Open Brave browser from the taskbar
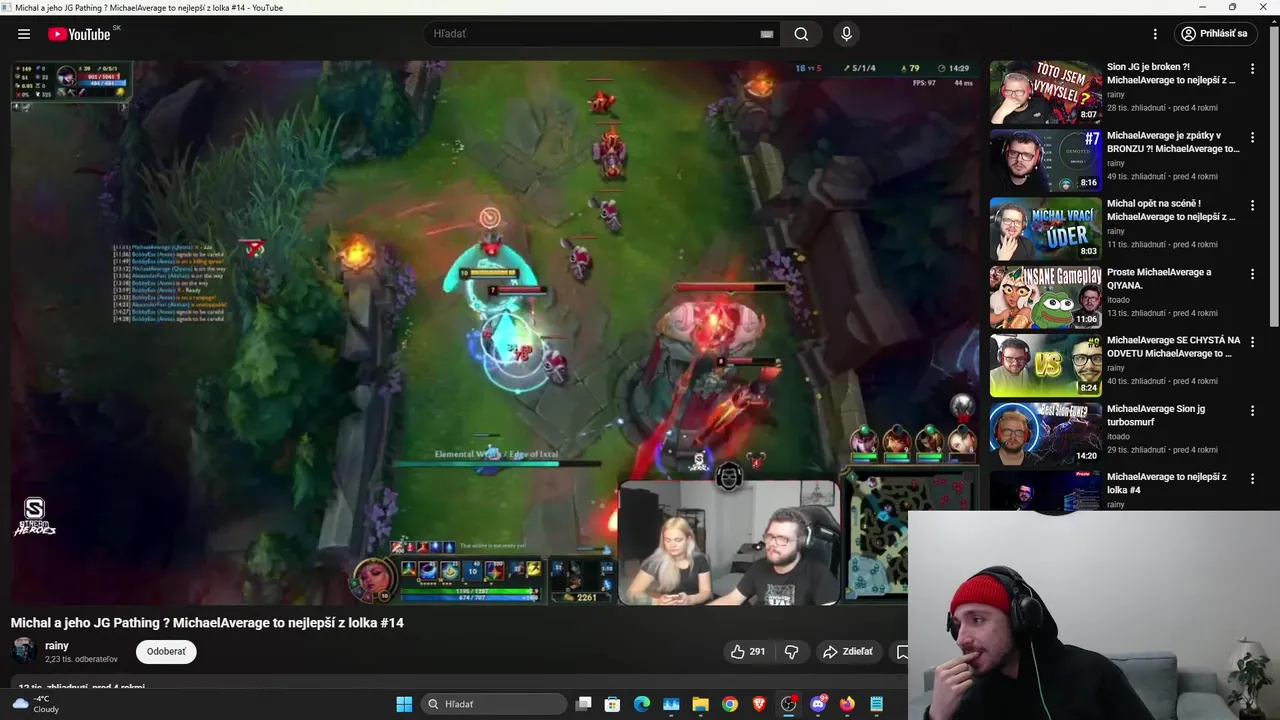Screen dimensions: 1280x720 (759, 704)
